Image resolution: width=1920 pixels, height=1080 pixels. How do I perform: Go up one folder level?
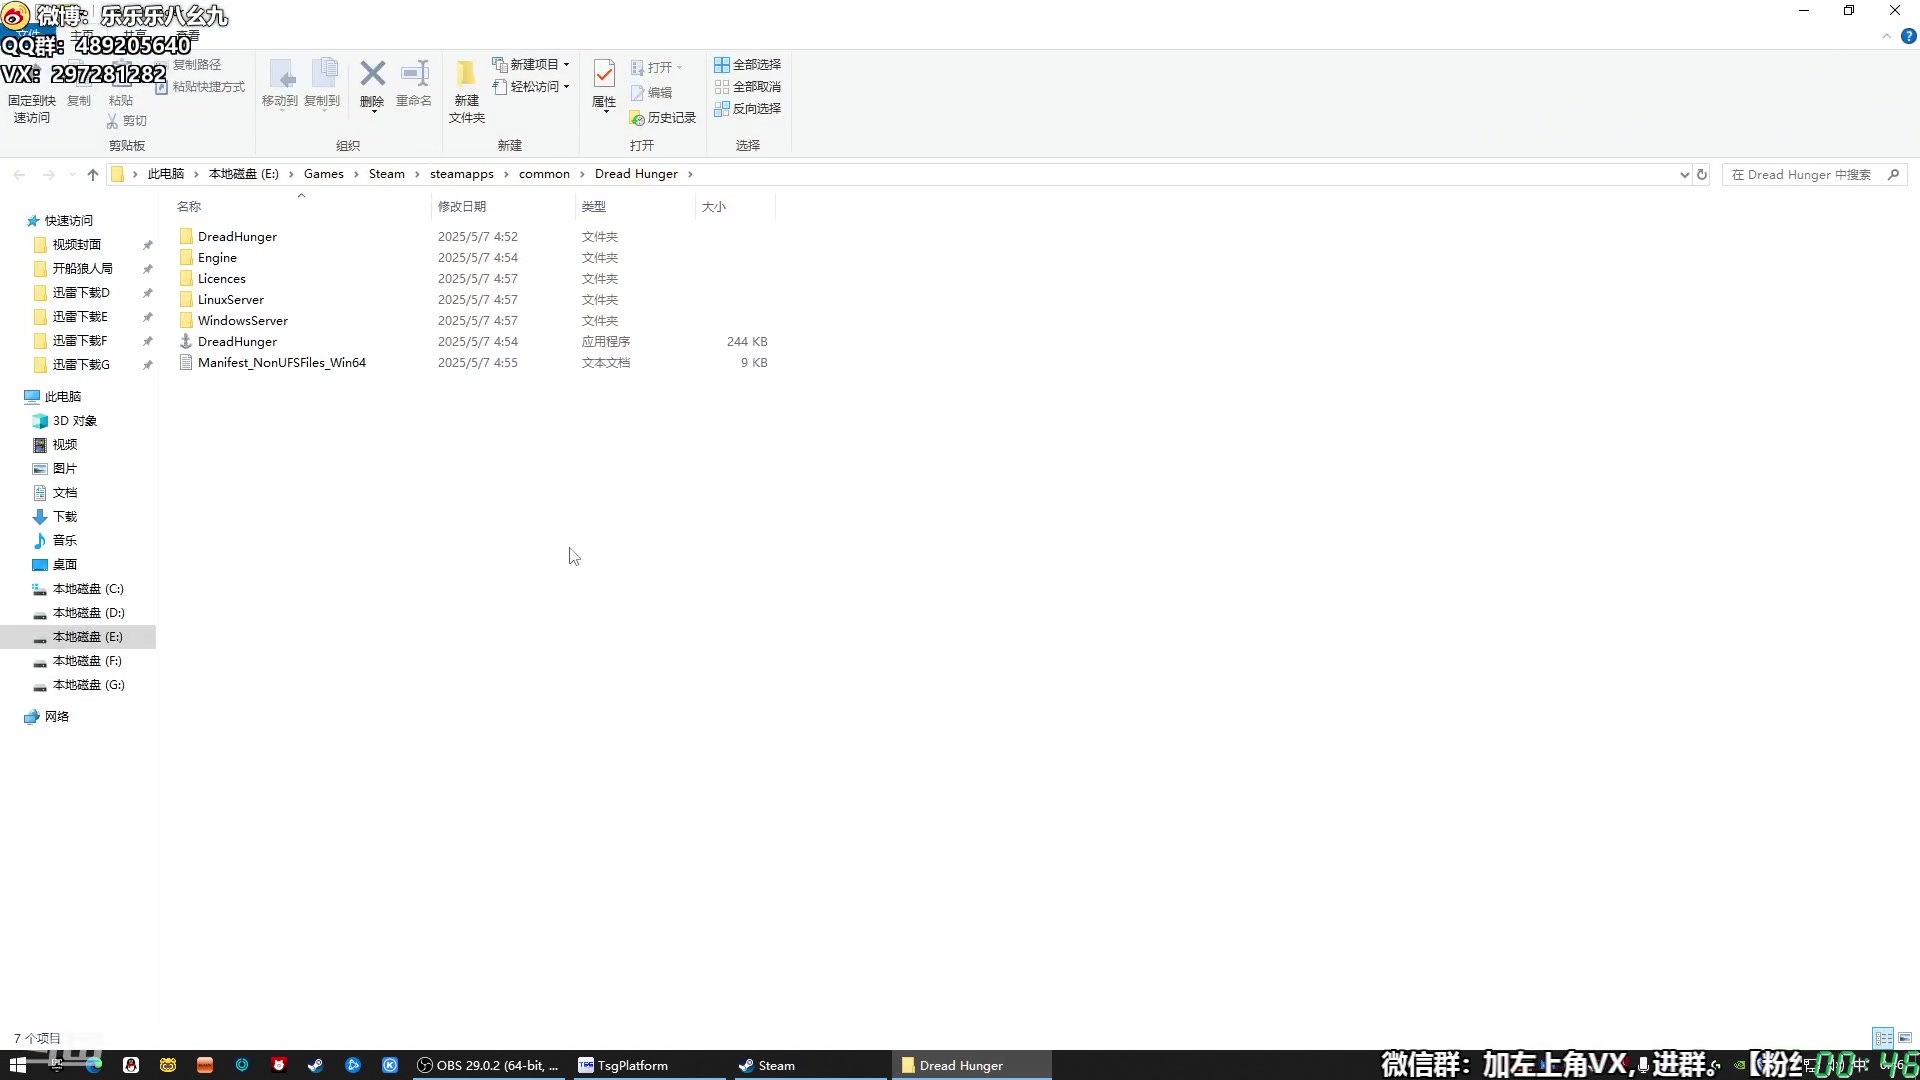point(93,175)
